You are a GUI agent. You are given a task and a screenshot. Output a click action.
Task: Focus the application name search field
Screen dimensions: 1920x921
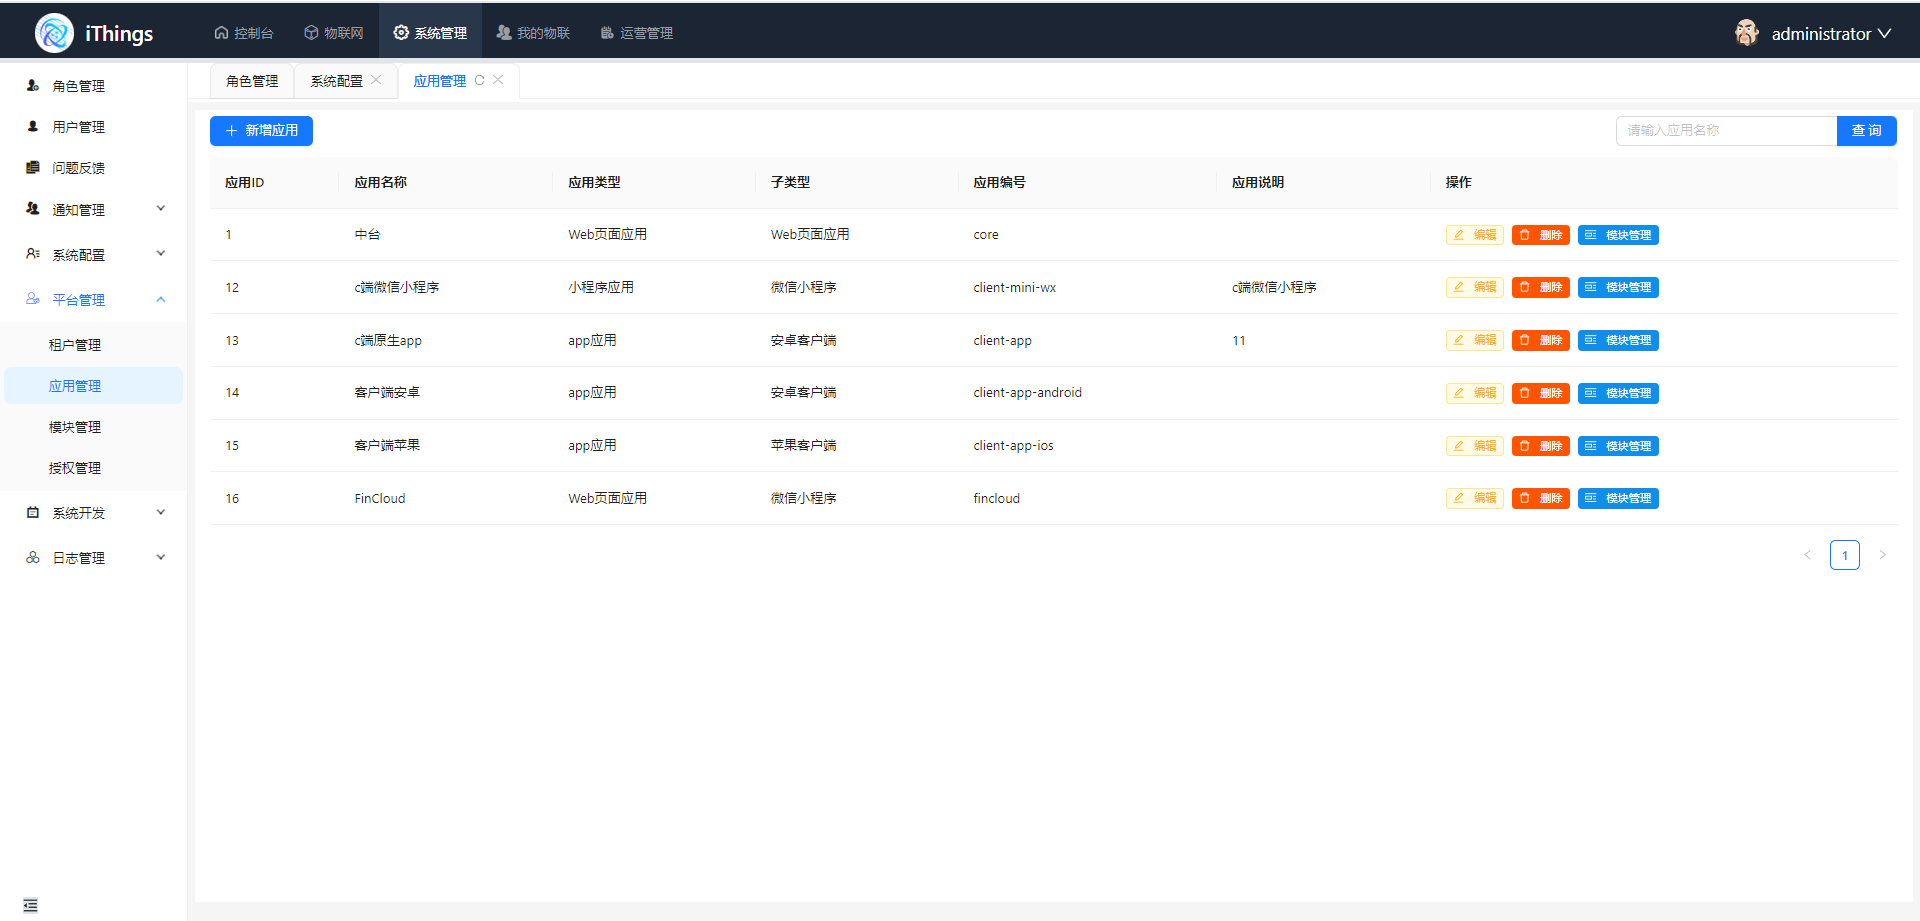tap(1726, 131)
